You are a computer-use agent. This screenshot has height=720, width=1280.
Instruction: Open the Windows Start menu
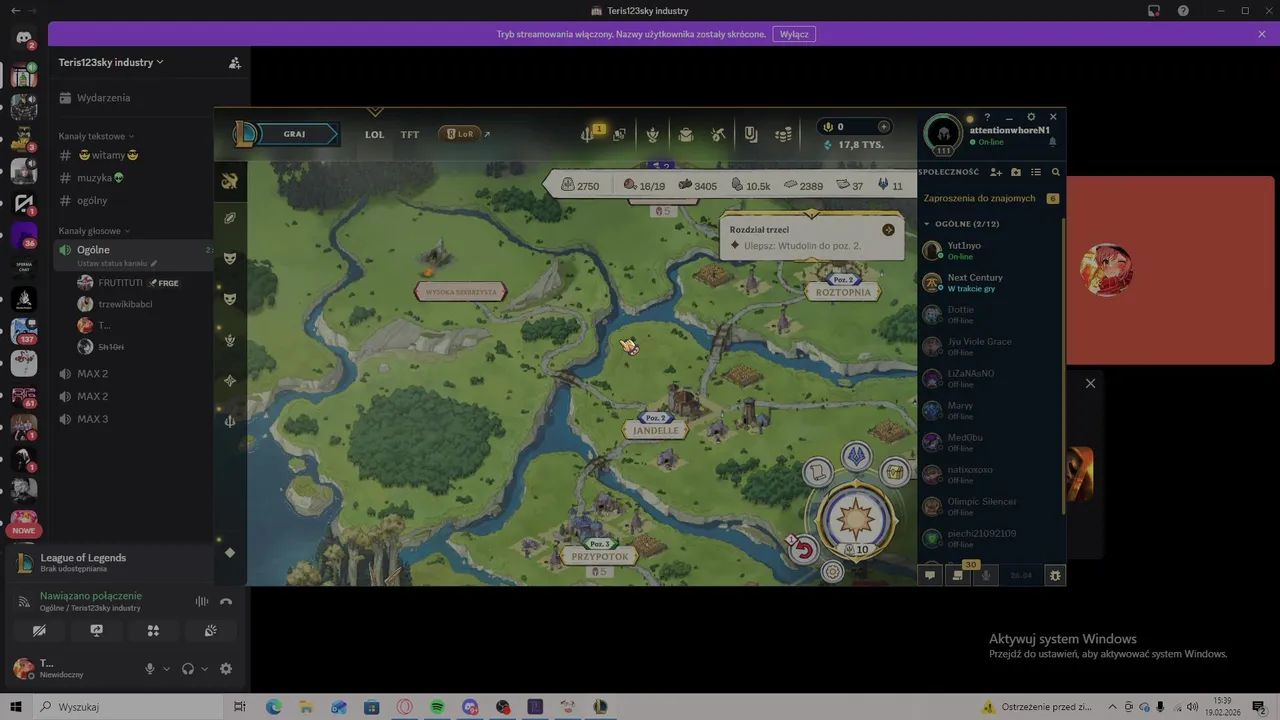pos(16,707)
